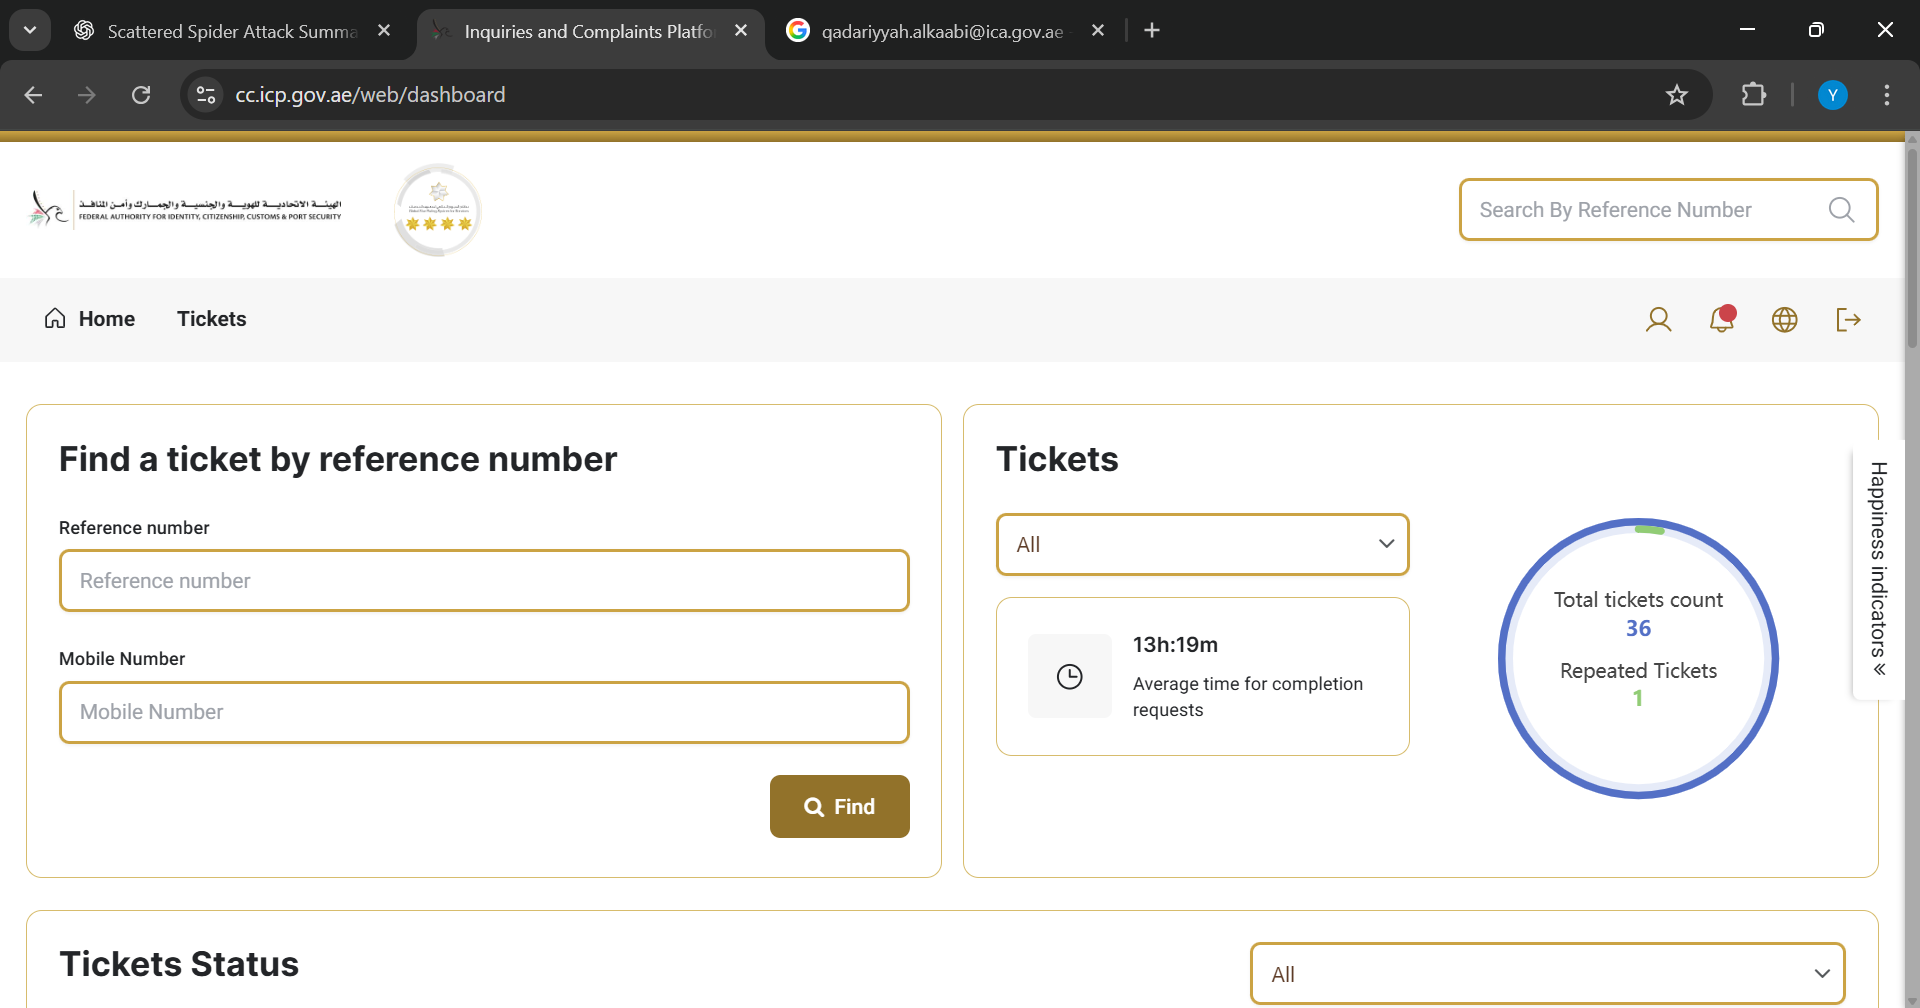1920x1008 pixels.
Task: Open the browser extensions puzzle icon
Action: [1754, 95]
